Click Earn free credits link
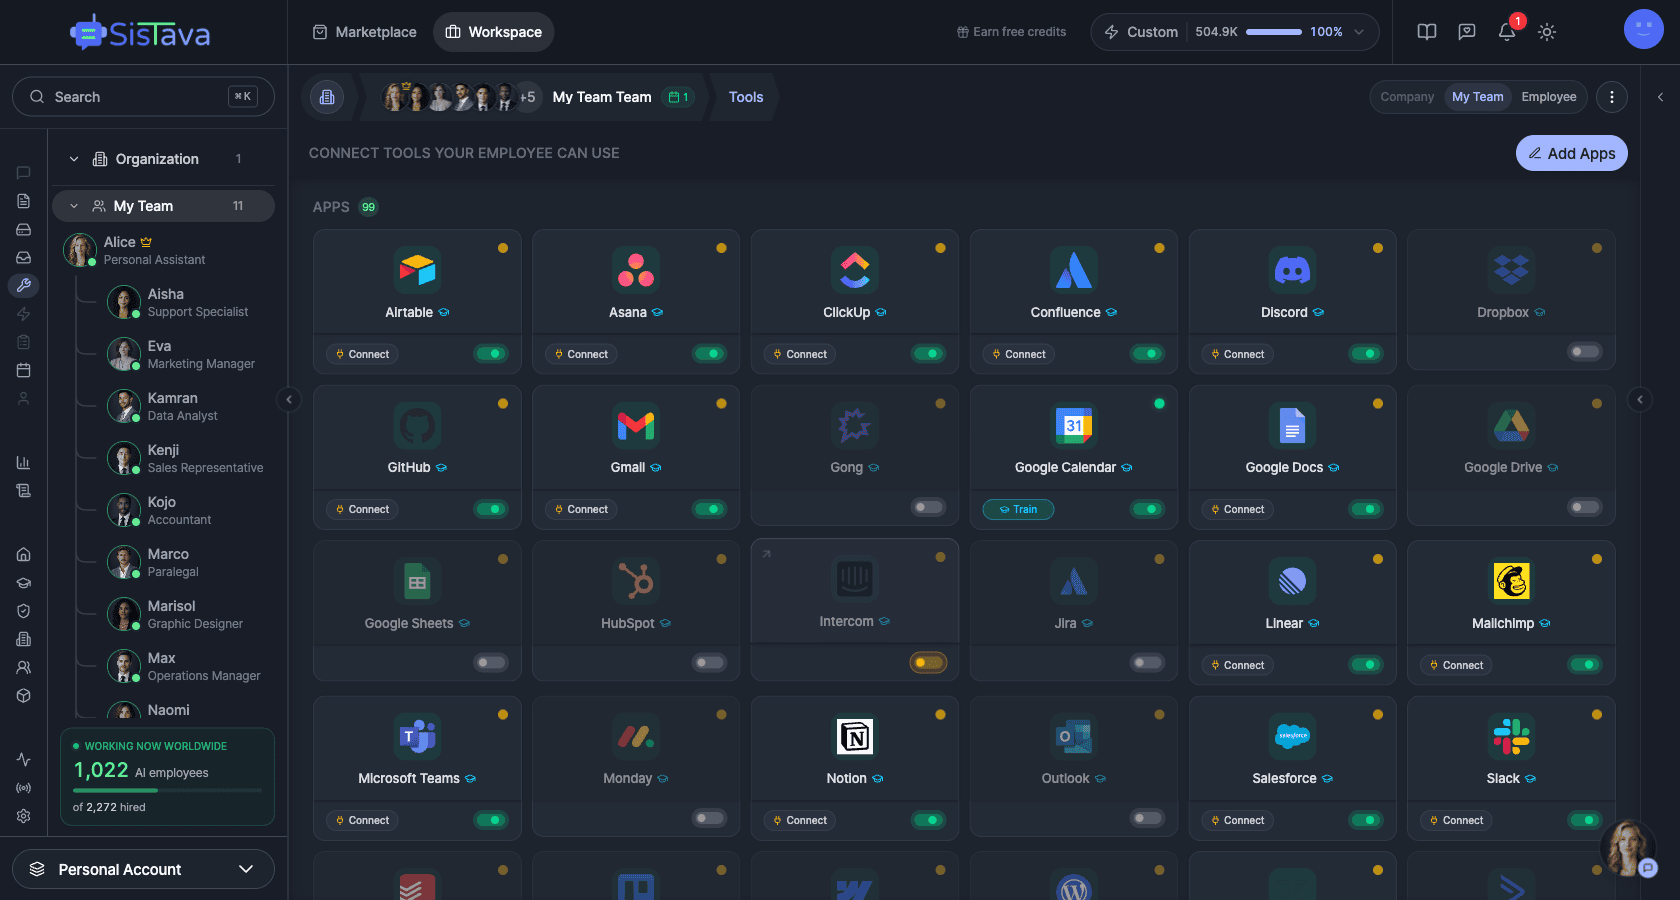Screen dimensions: 1680x900 click(x=1011, y=32)
